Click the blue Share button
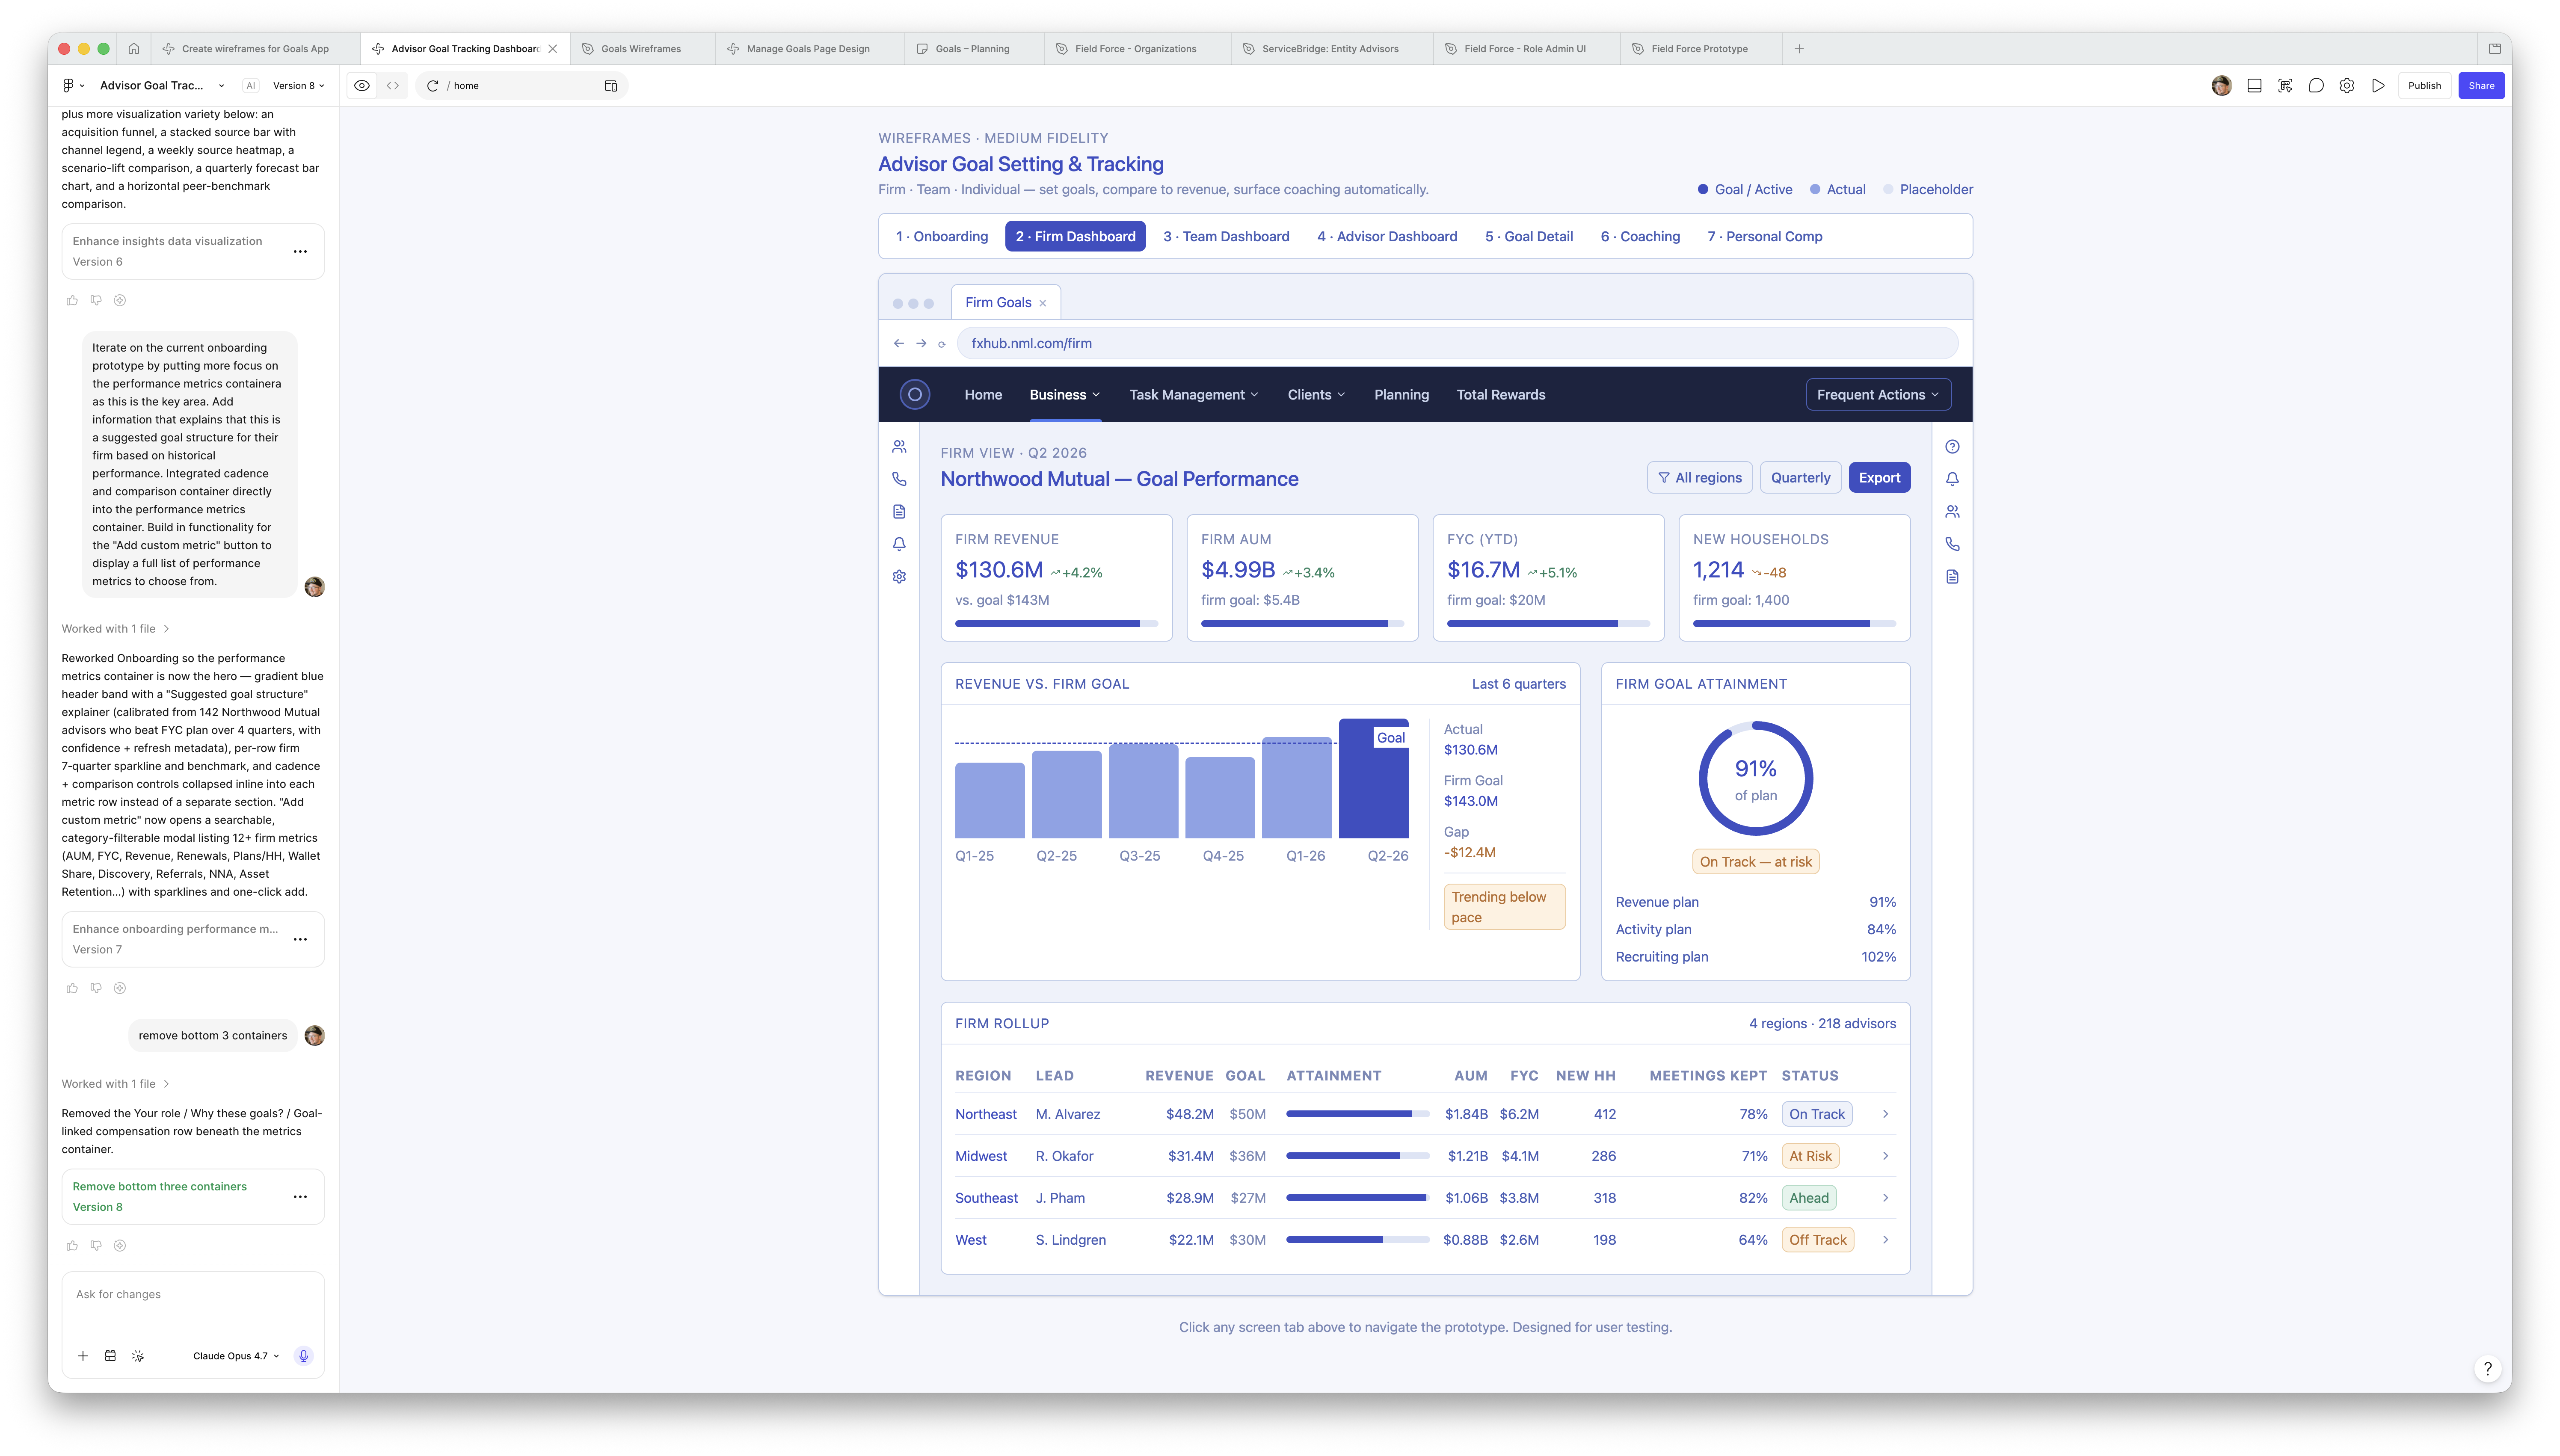The width and height of the screenshot is (2560, 1456). [x=2480, y=86]
